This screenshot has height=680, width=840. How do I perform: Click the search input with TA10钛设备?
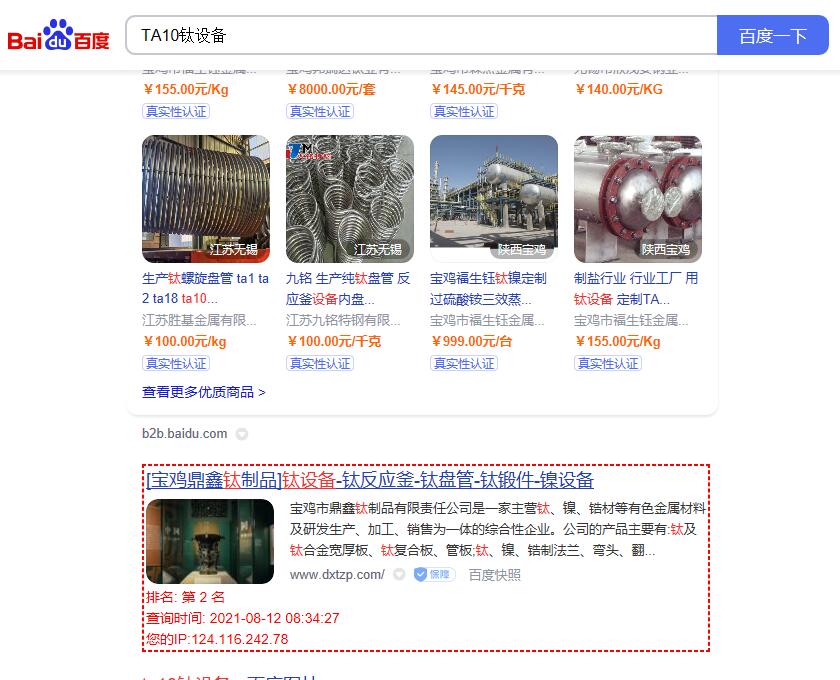[421, 35]
